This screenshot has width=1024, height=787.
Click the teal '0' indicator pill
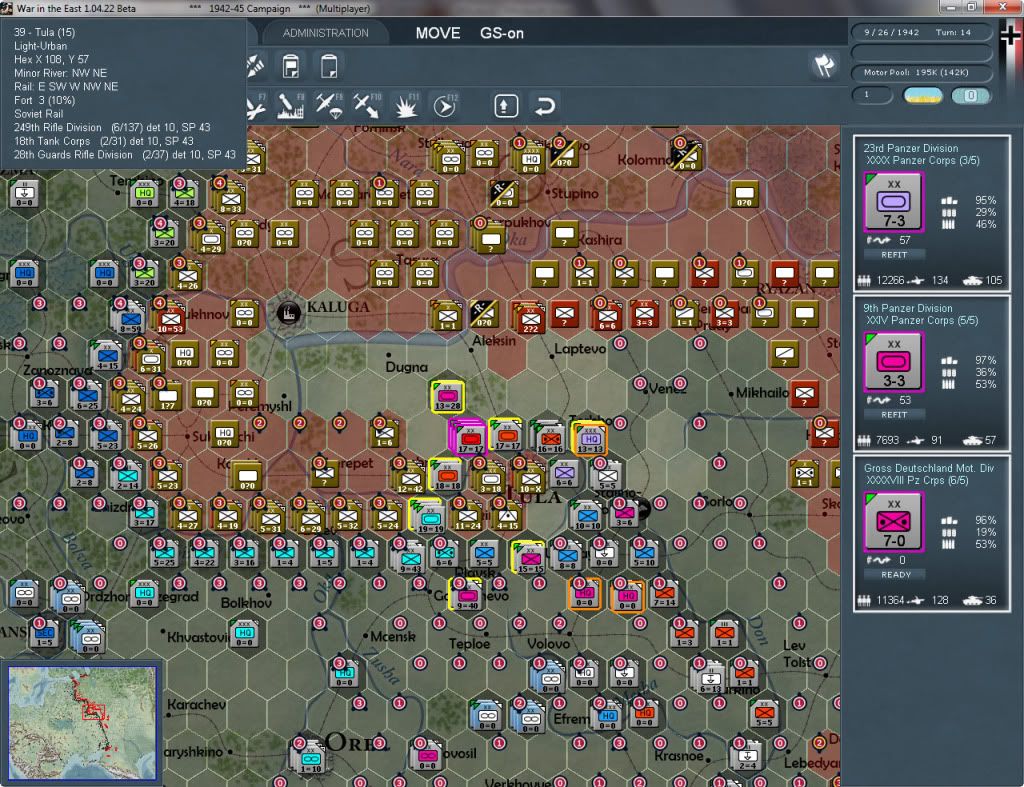[971, 96]
